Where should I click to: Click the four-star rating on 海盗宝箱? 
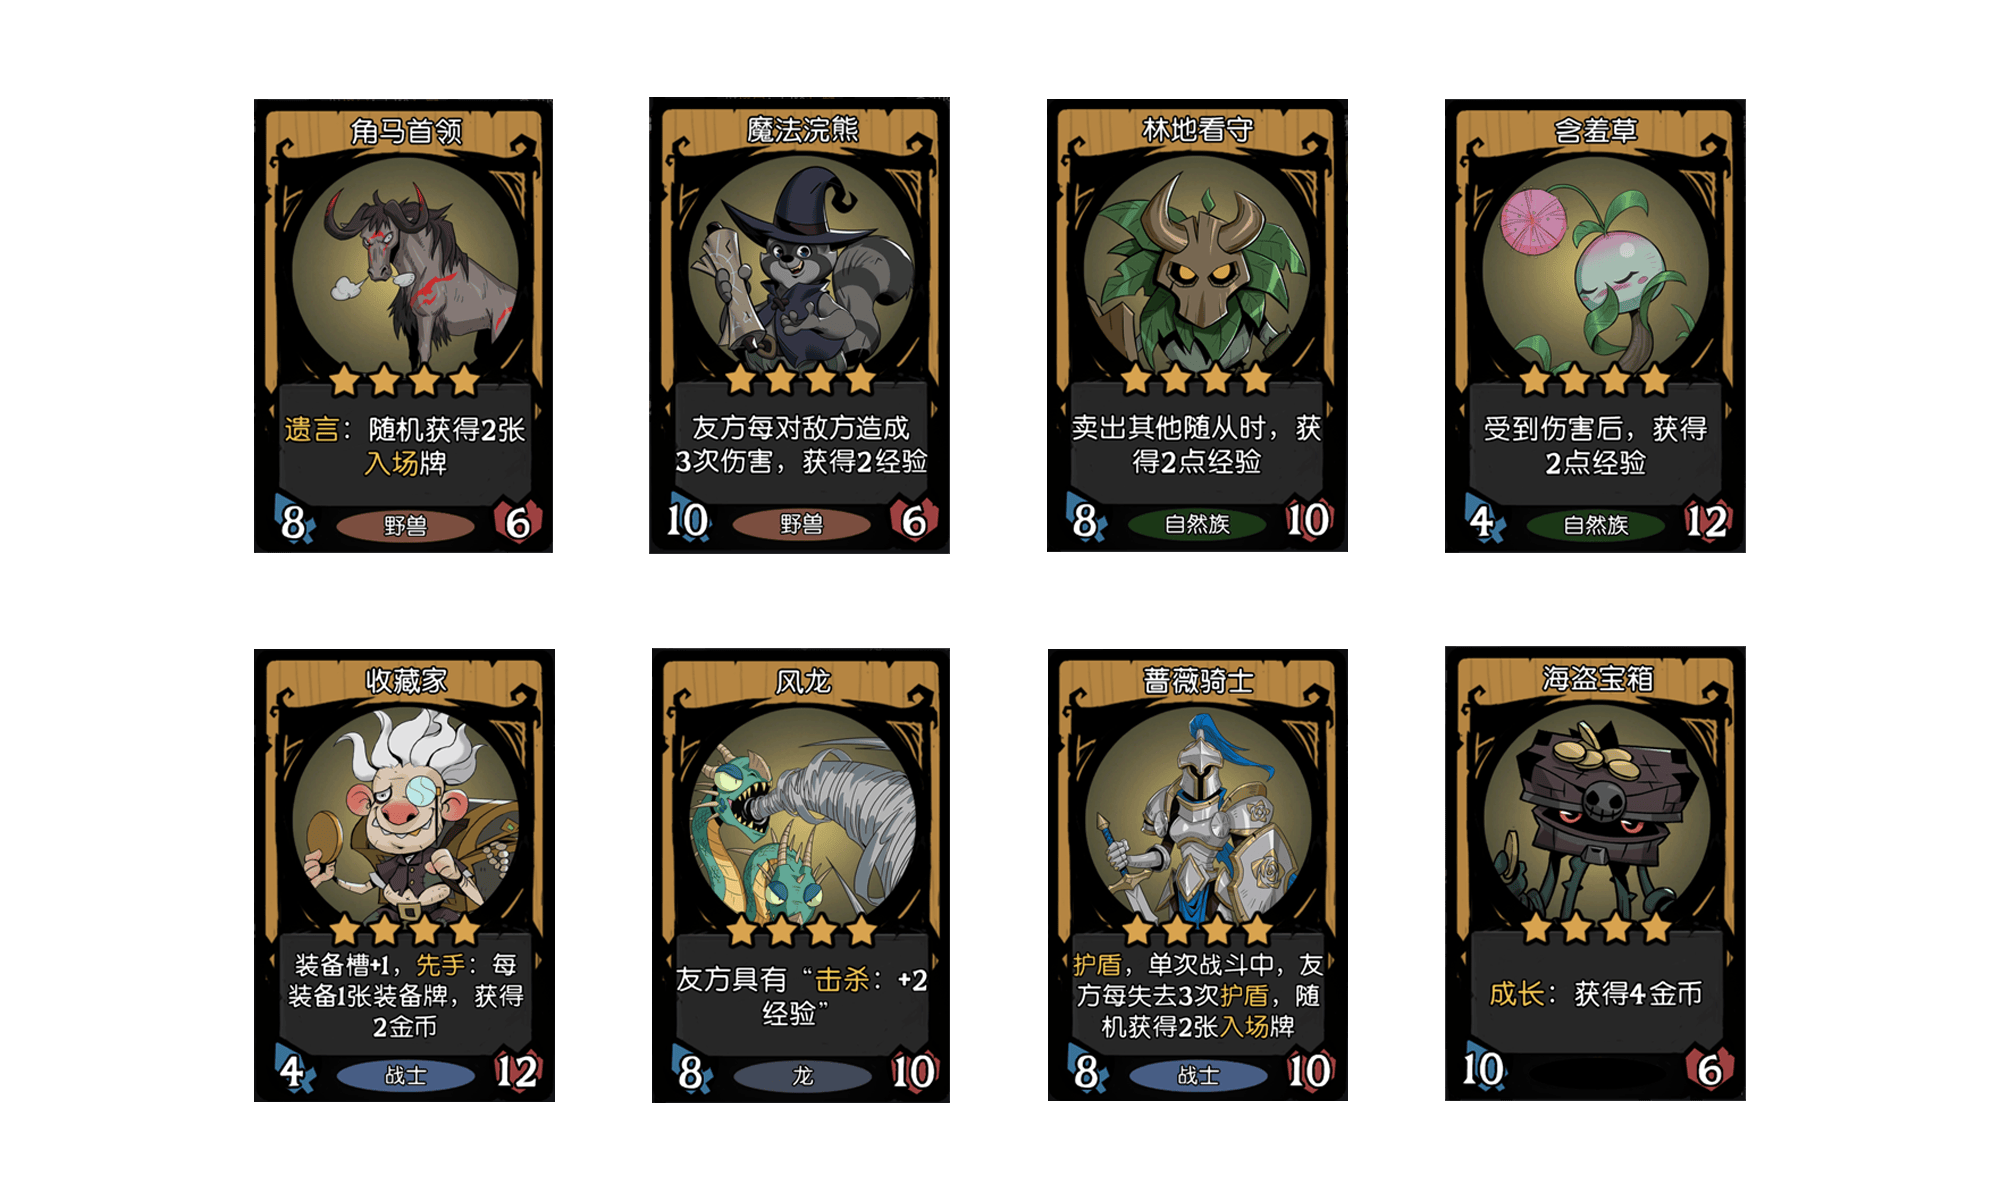(x=1595, y=928)
